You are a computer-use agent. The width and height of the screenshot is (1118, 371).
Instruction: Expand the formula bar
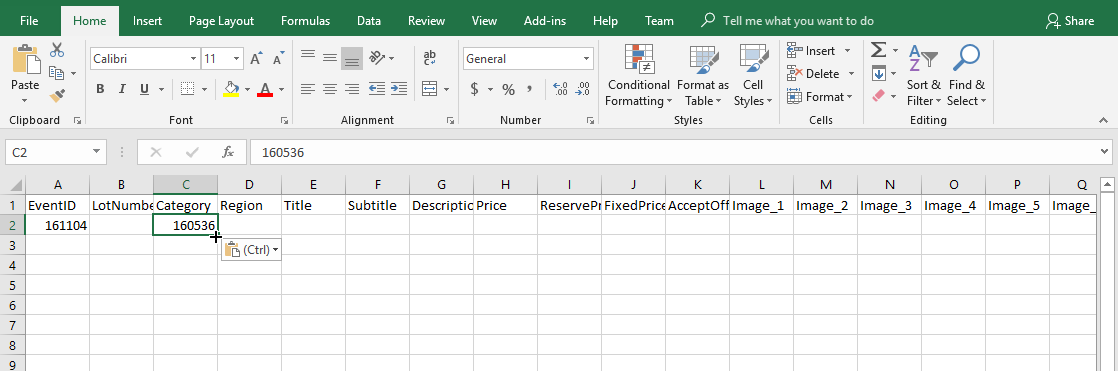pyautogui.click(x=1104, y=151)
